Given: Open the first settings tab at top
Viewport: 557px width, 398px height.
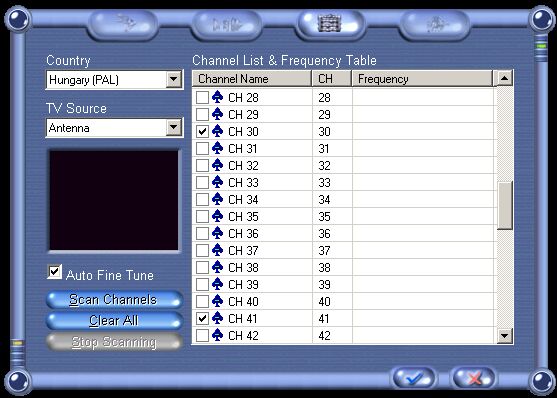Looking at the screenshot, I should [123, 25].
